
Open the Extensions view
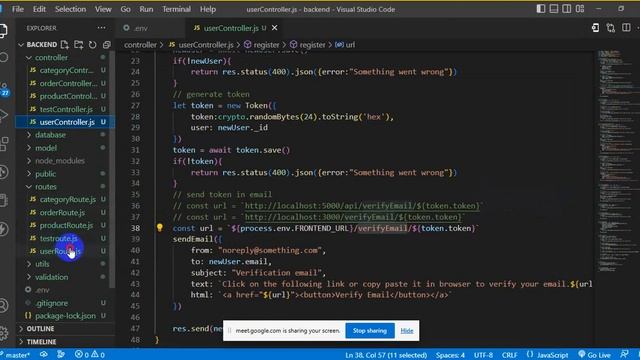click(4, 144)
